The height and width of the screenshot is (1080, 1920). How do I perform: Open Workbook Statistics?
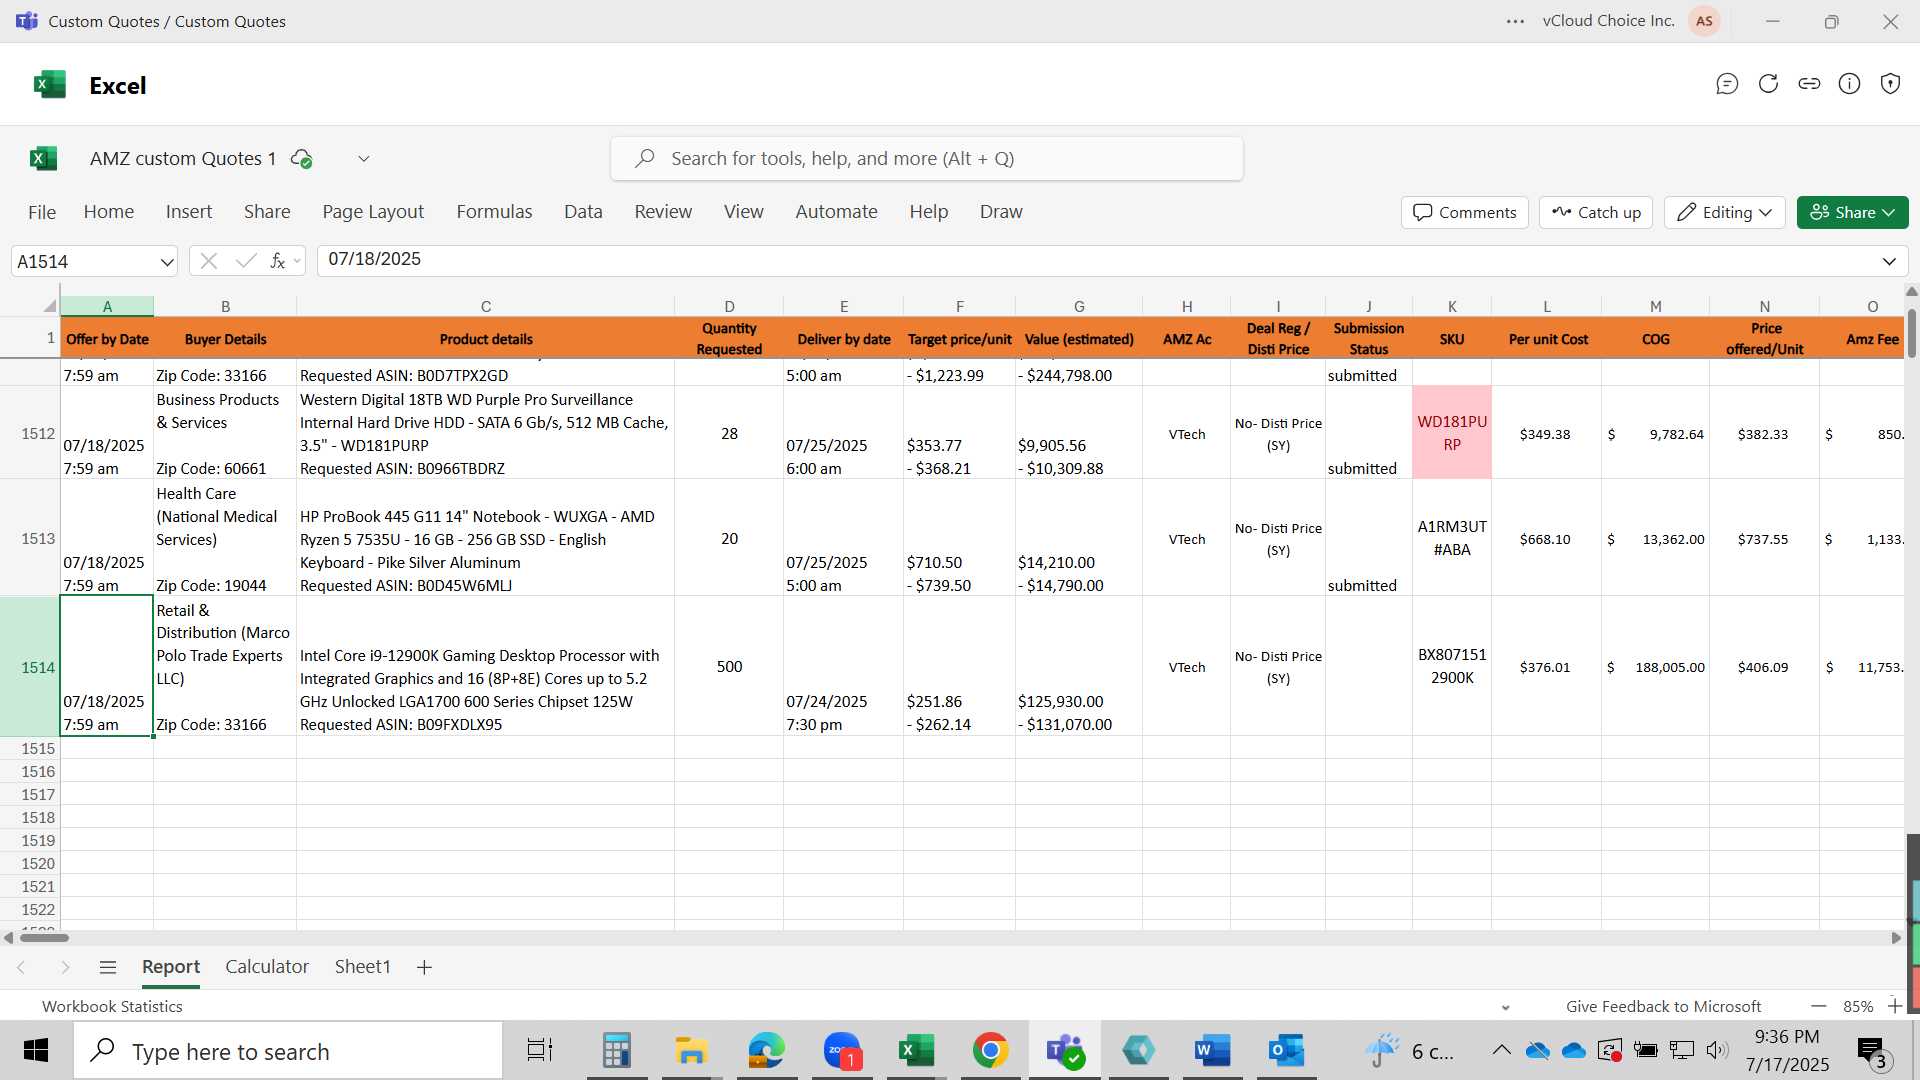pos(112,1006)
